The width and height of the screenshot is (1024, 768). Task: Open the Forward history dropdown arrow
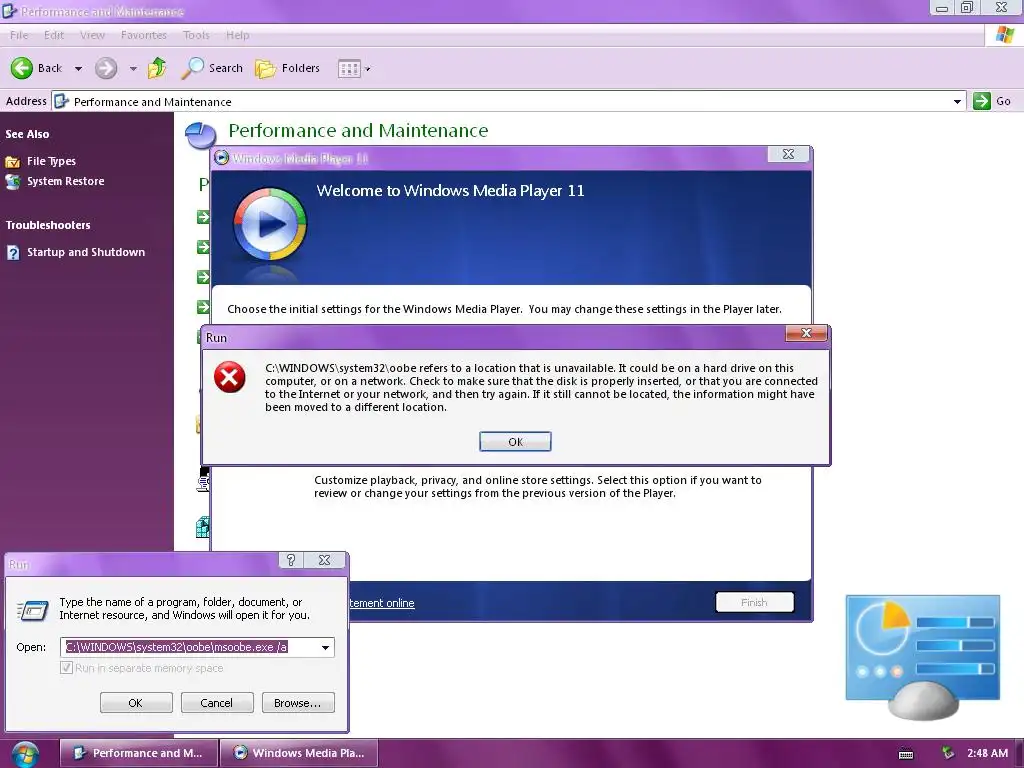point(133,69)
